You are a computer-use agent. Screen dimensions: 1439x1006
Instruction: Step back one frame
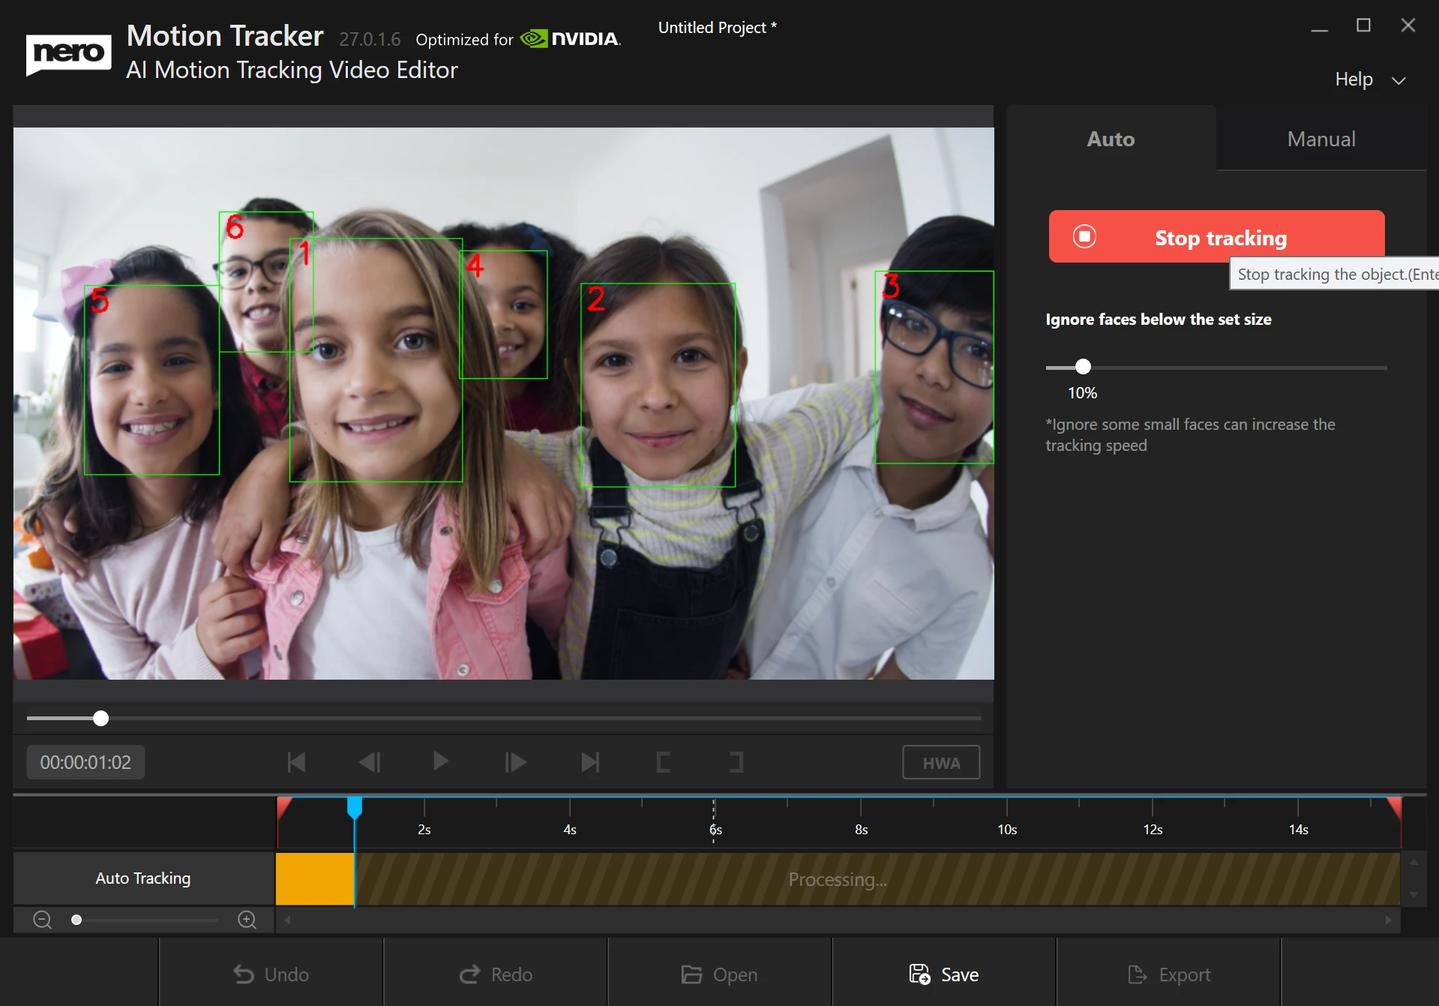pyautogui.click(x=369, y=762)
